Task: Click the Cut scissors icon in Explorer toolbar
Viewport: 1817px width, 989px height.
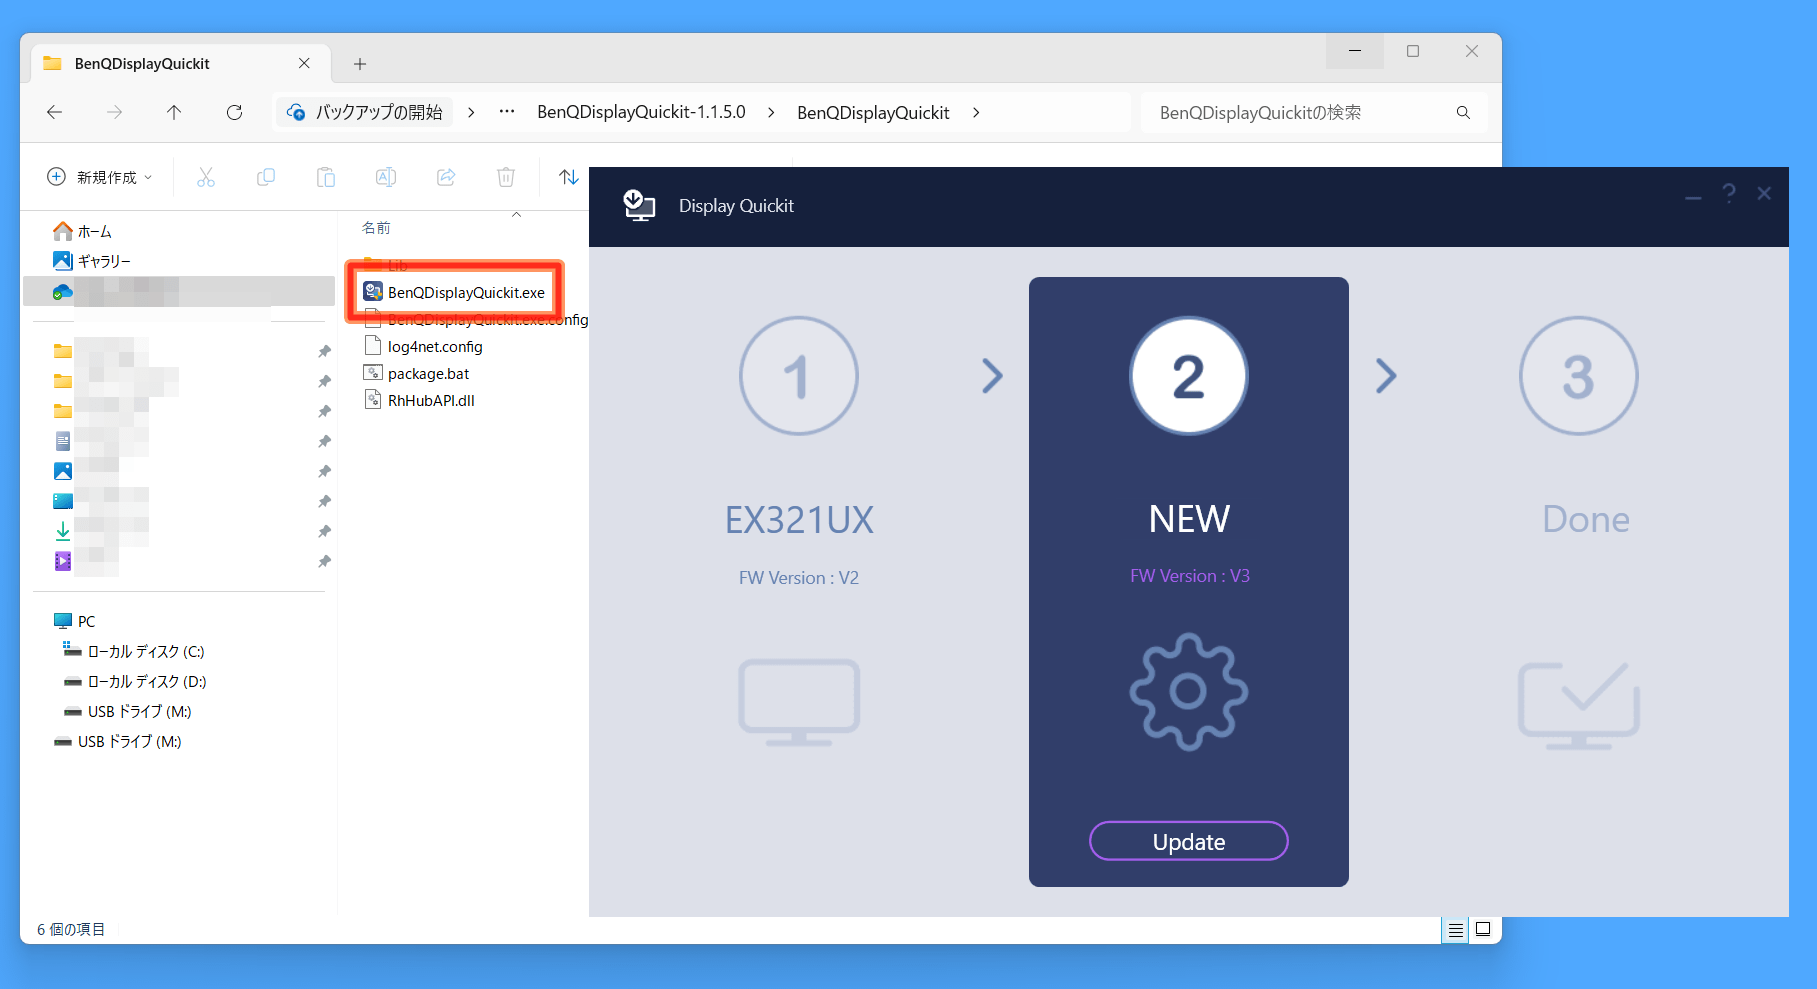Action: point(206,177)
